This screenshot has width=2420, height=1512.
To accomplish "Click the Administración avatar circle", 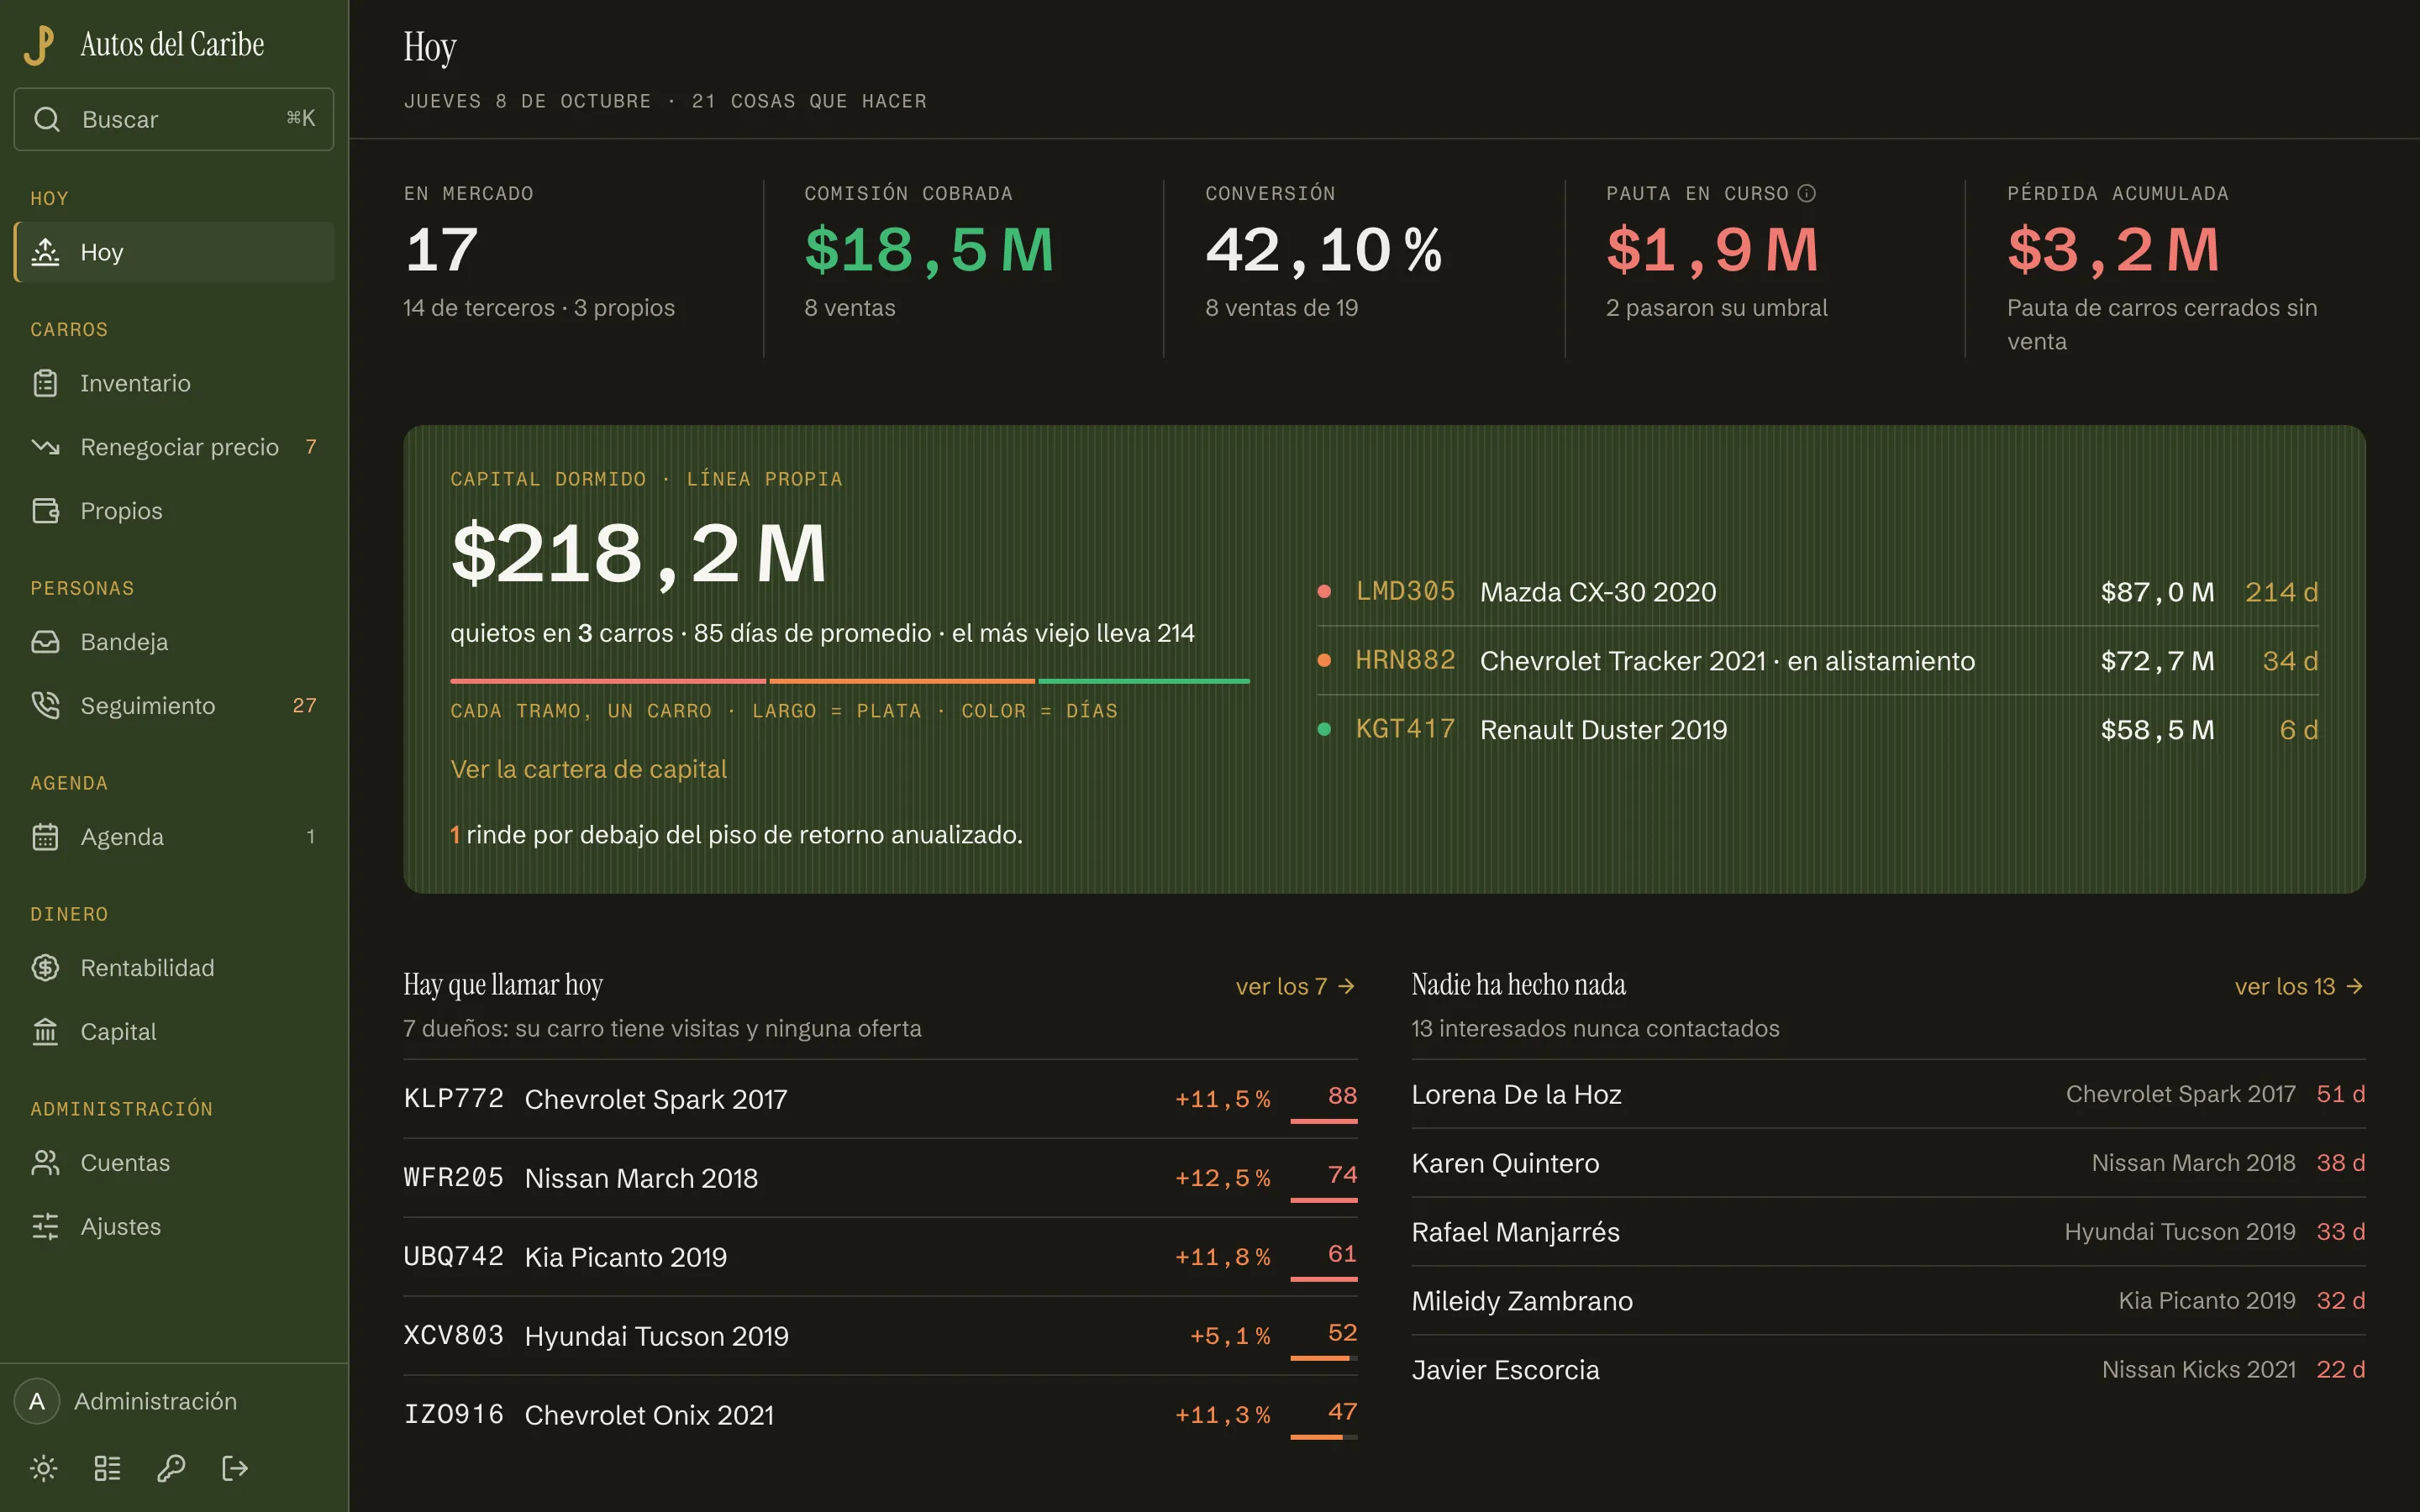I will 37,1401.
